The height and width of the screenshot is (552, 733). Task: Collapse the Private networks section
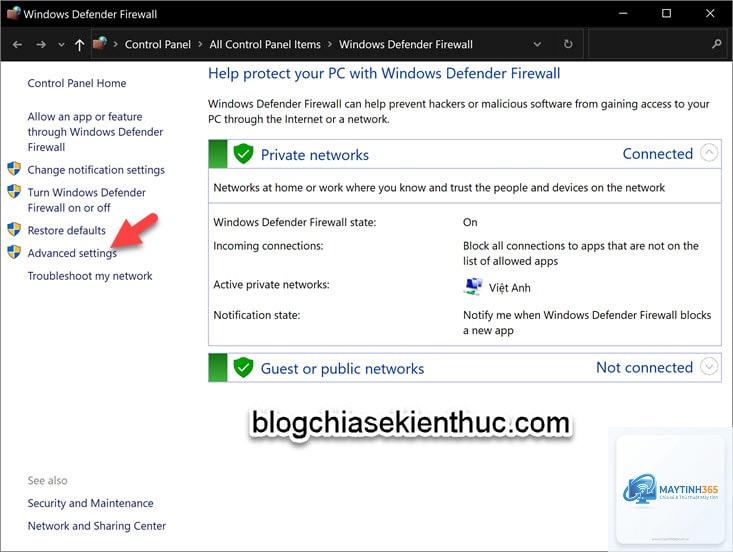(709, 153)
